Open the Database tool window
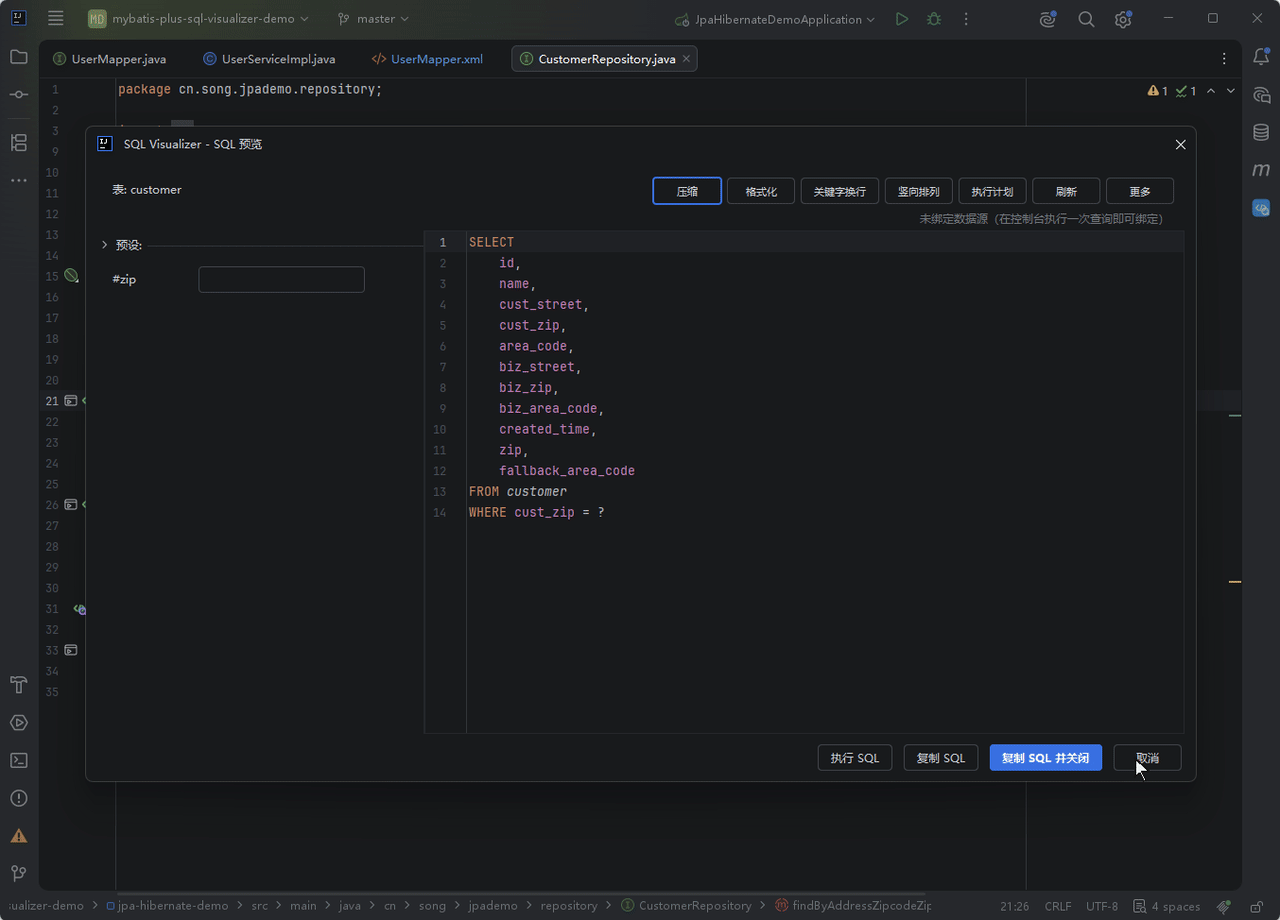The image size is (1280, 920). 1261,132
